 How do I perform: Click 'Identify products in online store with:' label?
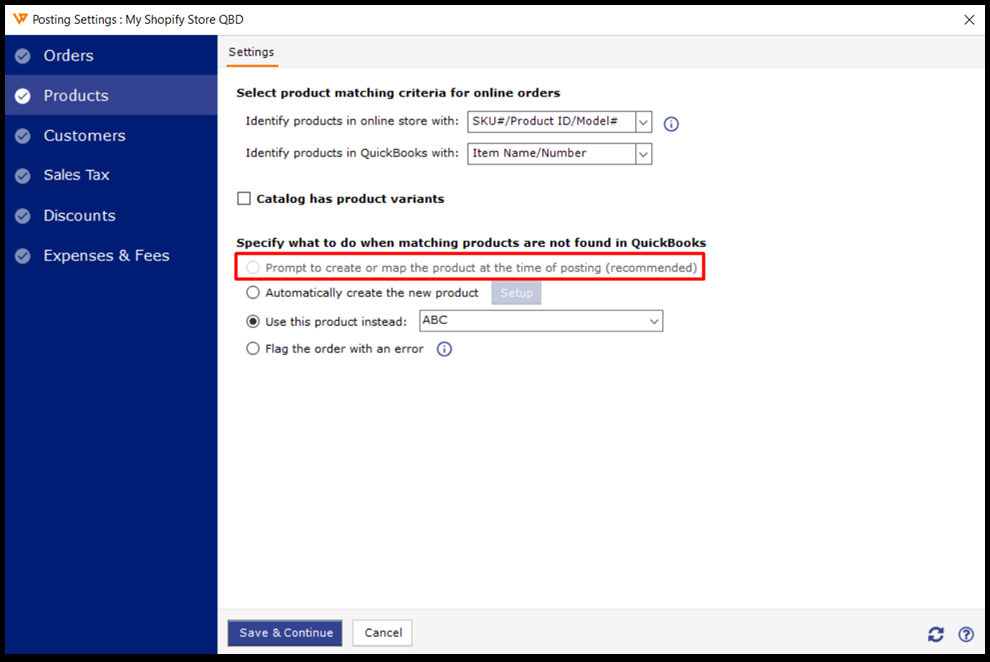(x=352, y=121)
